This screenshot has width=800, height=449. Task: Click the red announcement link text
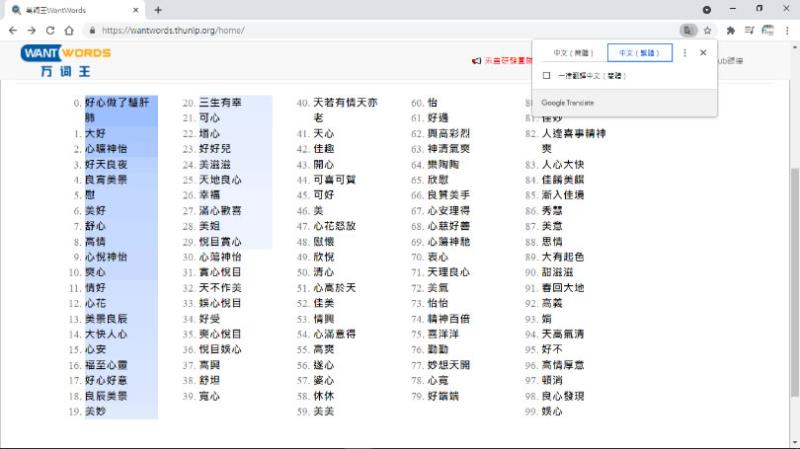[x=508, y=61]
